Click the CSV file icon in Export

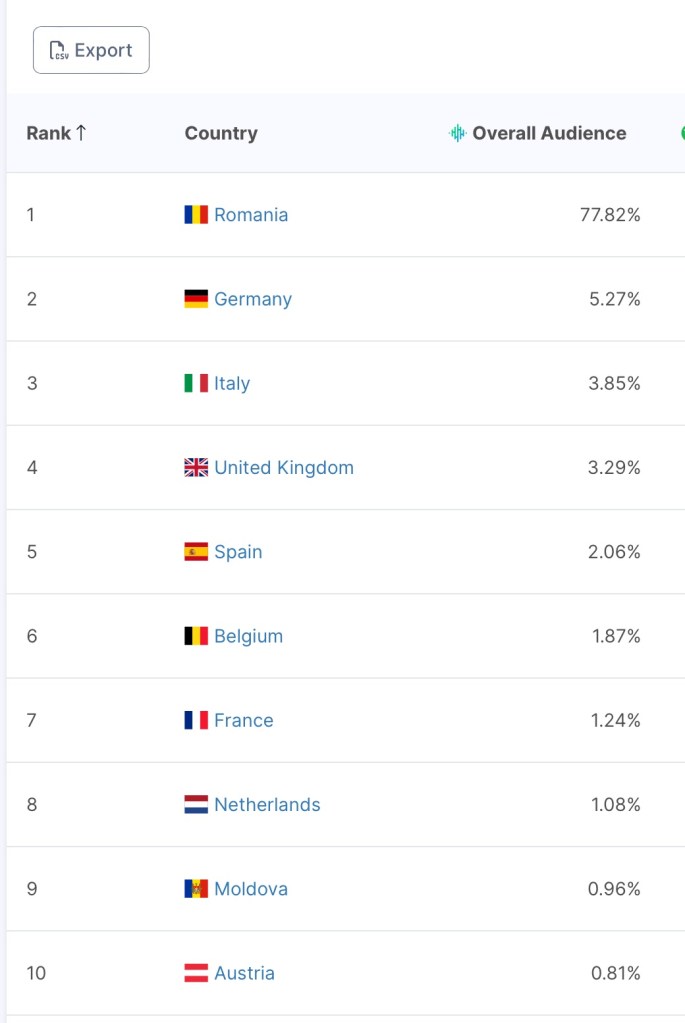(x=59, y=51)
